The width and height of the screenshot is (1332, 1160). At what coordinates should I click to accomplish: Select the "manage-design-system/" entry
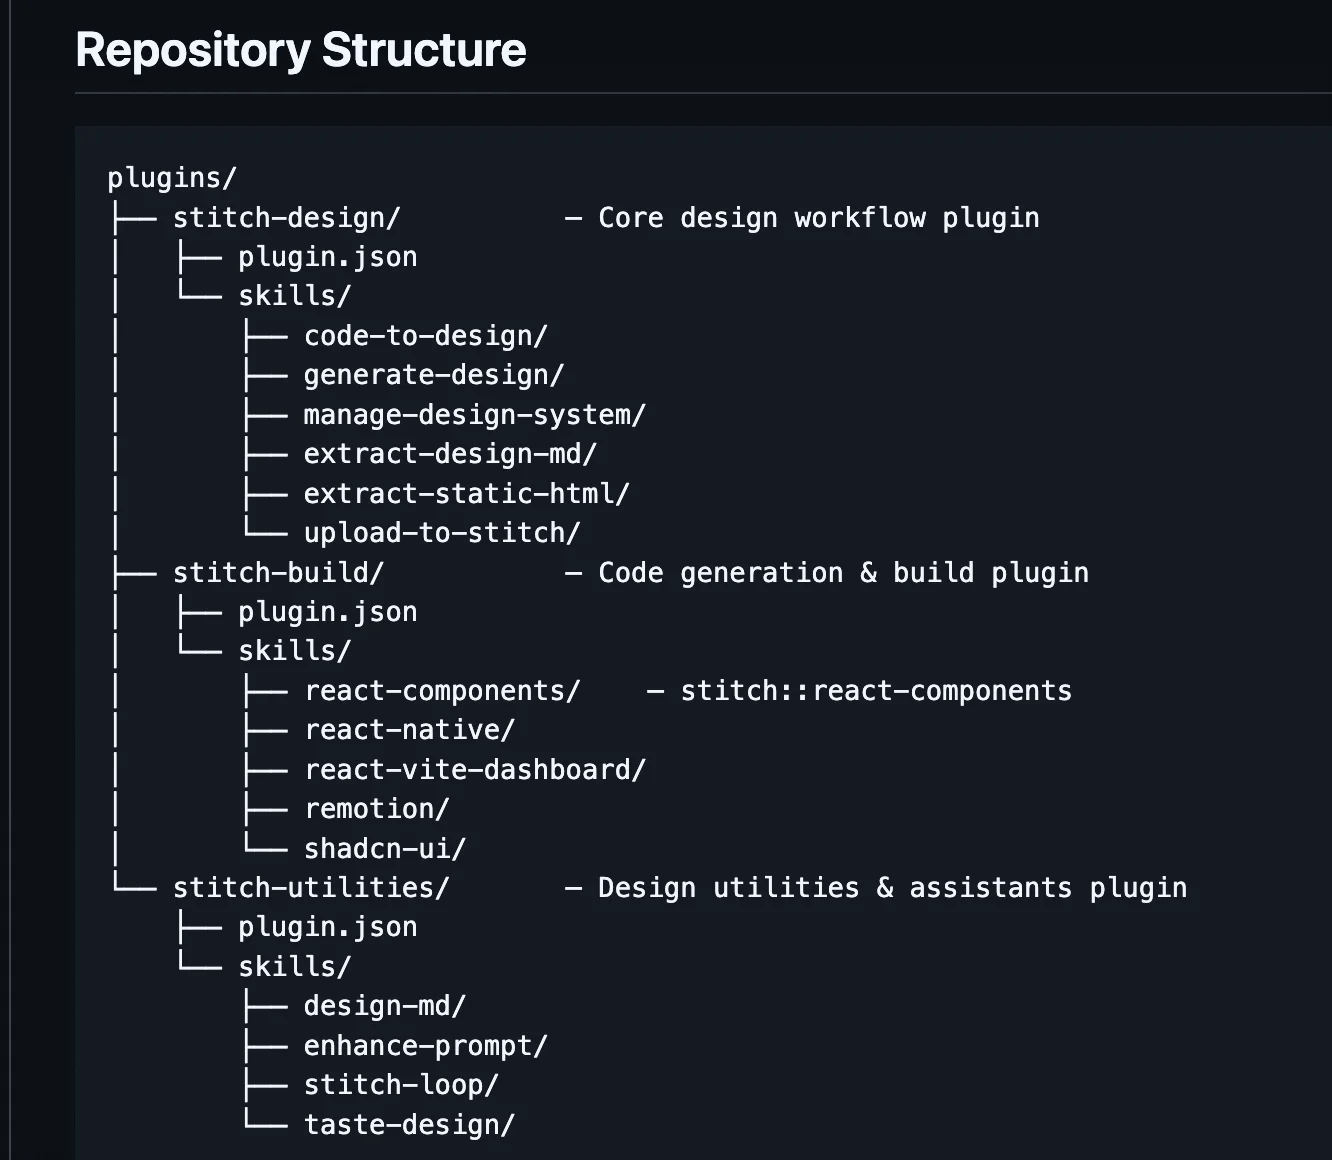pos(475,415)
